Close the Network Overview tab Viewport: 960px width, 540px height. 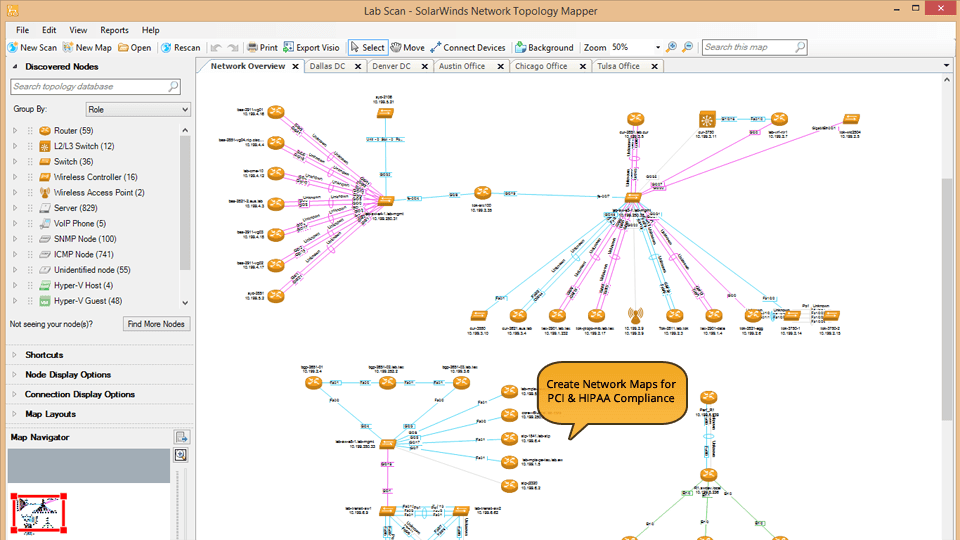click(295, 66)
